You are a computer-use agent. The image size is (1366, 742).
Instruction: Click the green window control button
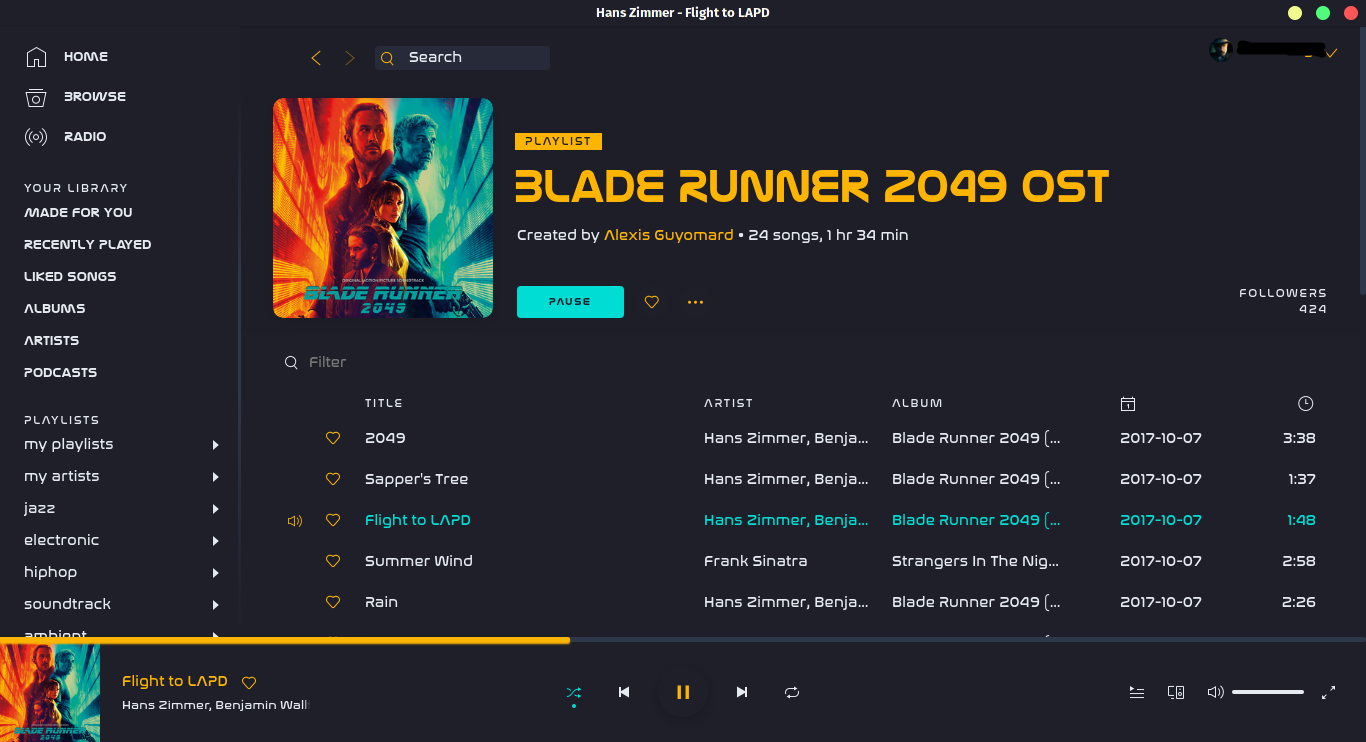1323,13
